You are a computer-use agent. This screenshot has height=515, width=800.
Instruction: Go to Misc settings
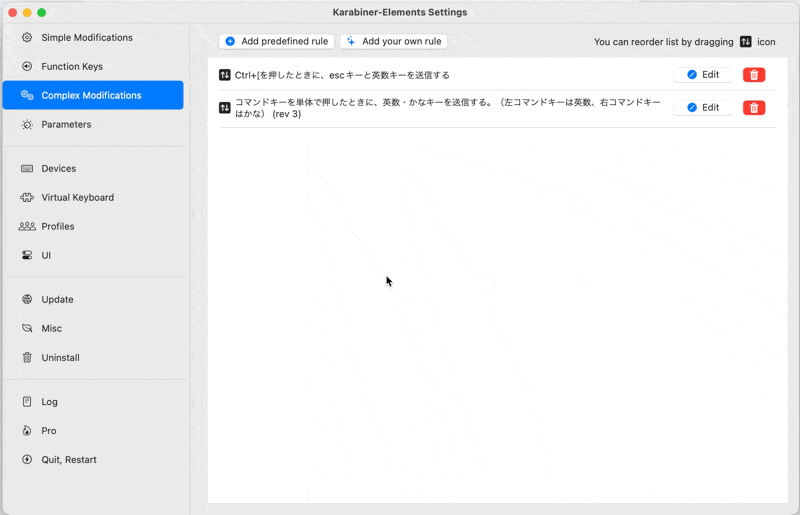[x=93, y=328]
